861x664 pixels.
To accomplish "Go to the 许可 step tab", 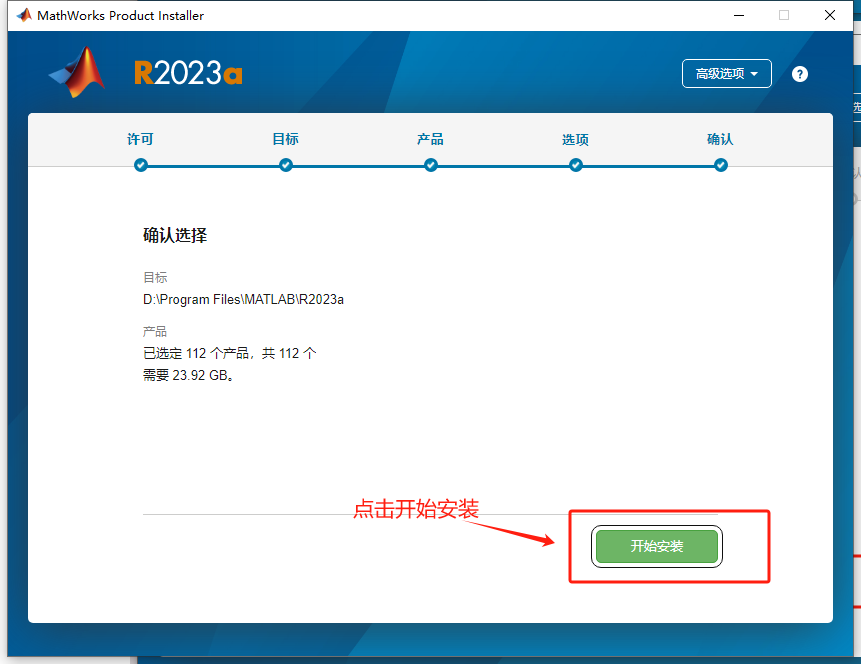I will click(x=141, y=139).
